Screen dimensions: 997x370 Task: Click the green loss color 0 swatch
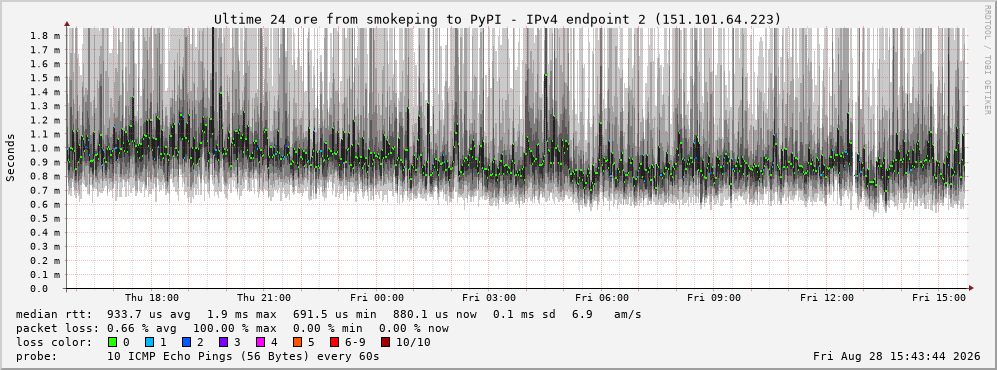(113, 342)
